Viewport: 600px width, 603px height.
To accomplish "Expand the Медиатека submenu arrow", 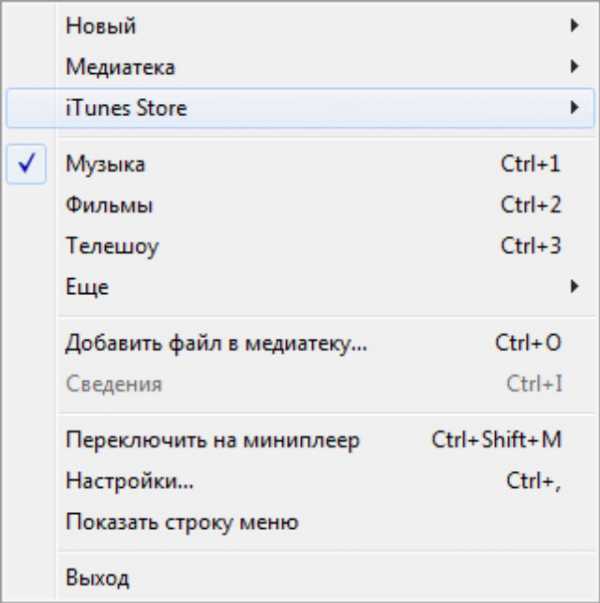I will [575, 67].
